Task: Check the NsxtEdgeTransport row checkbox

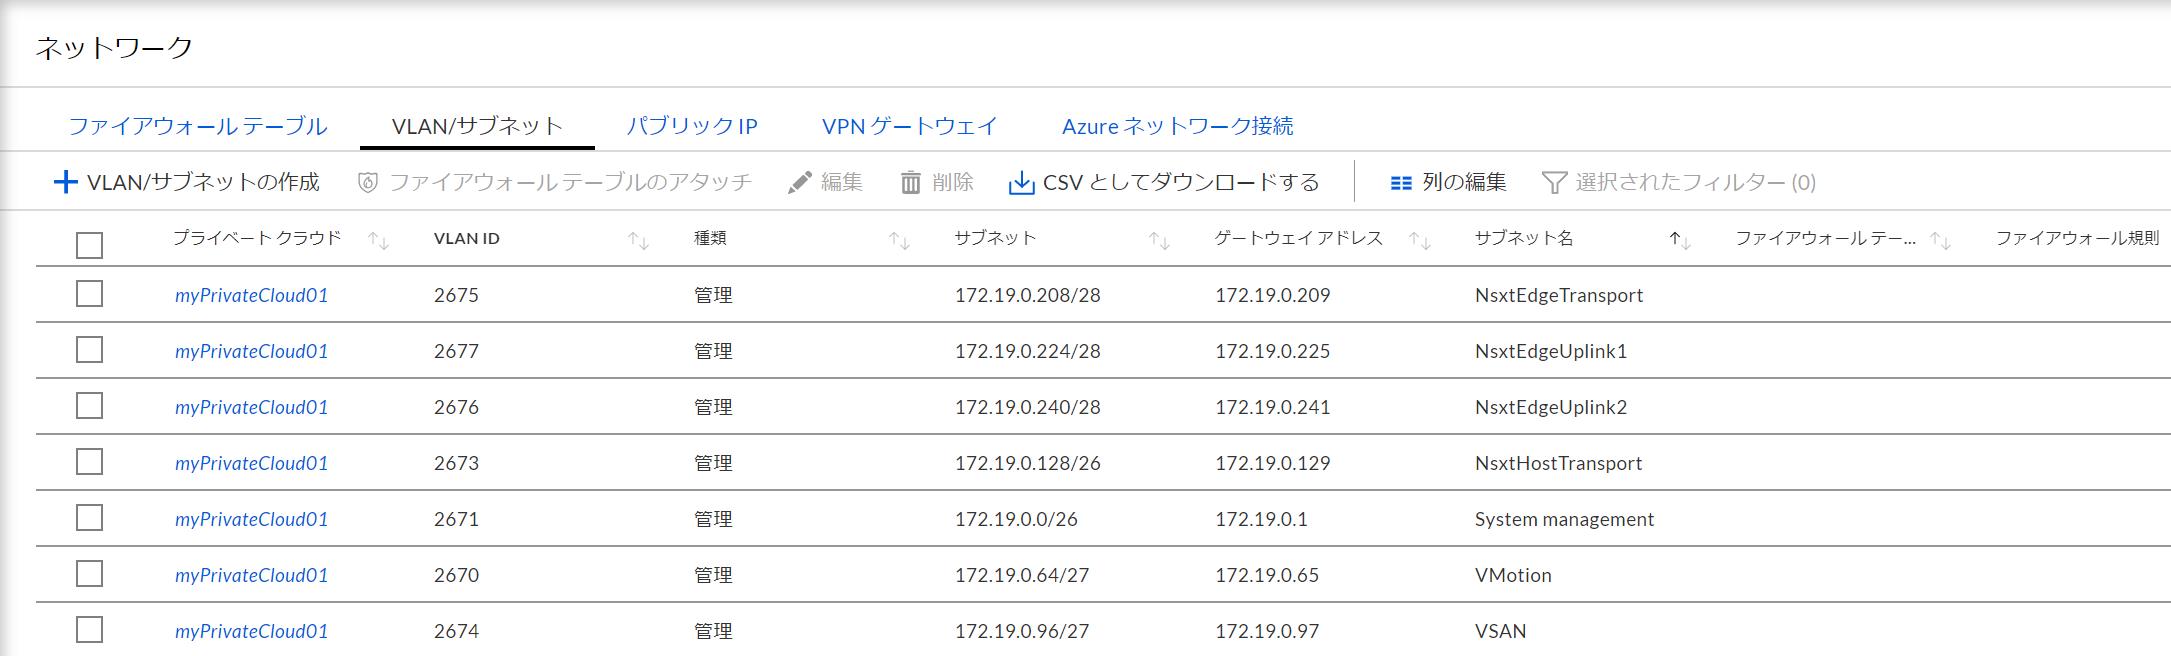Action: pos(90,294)
